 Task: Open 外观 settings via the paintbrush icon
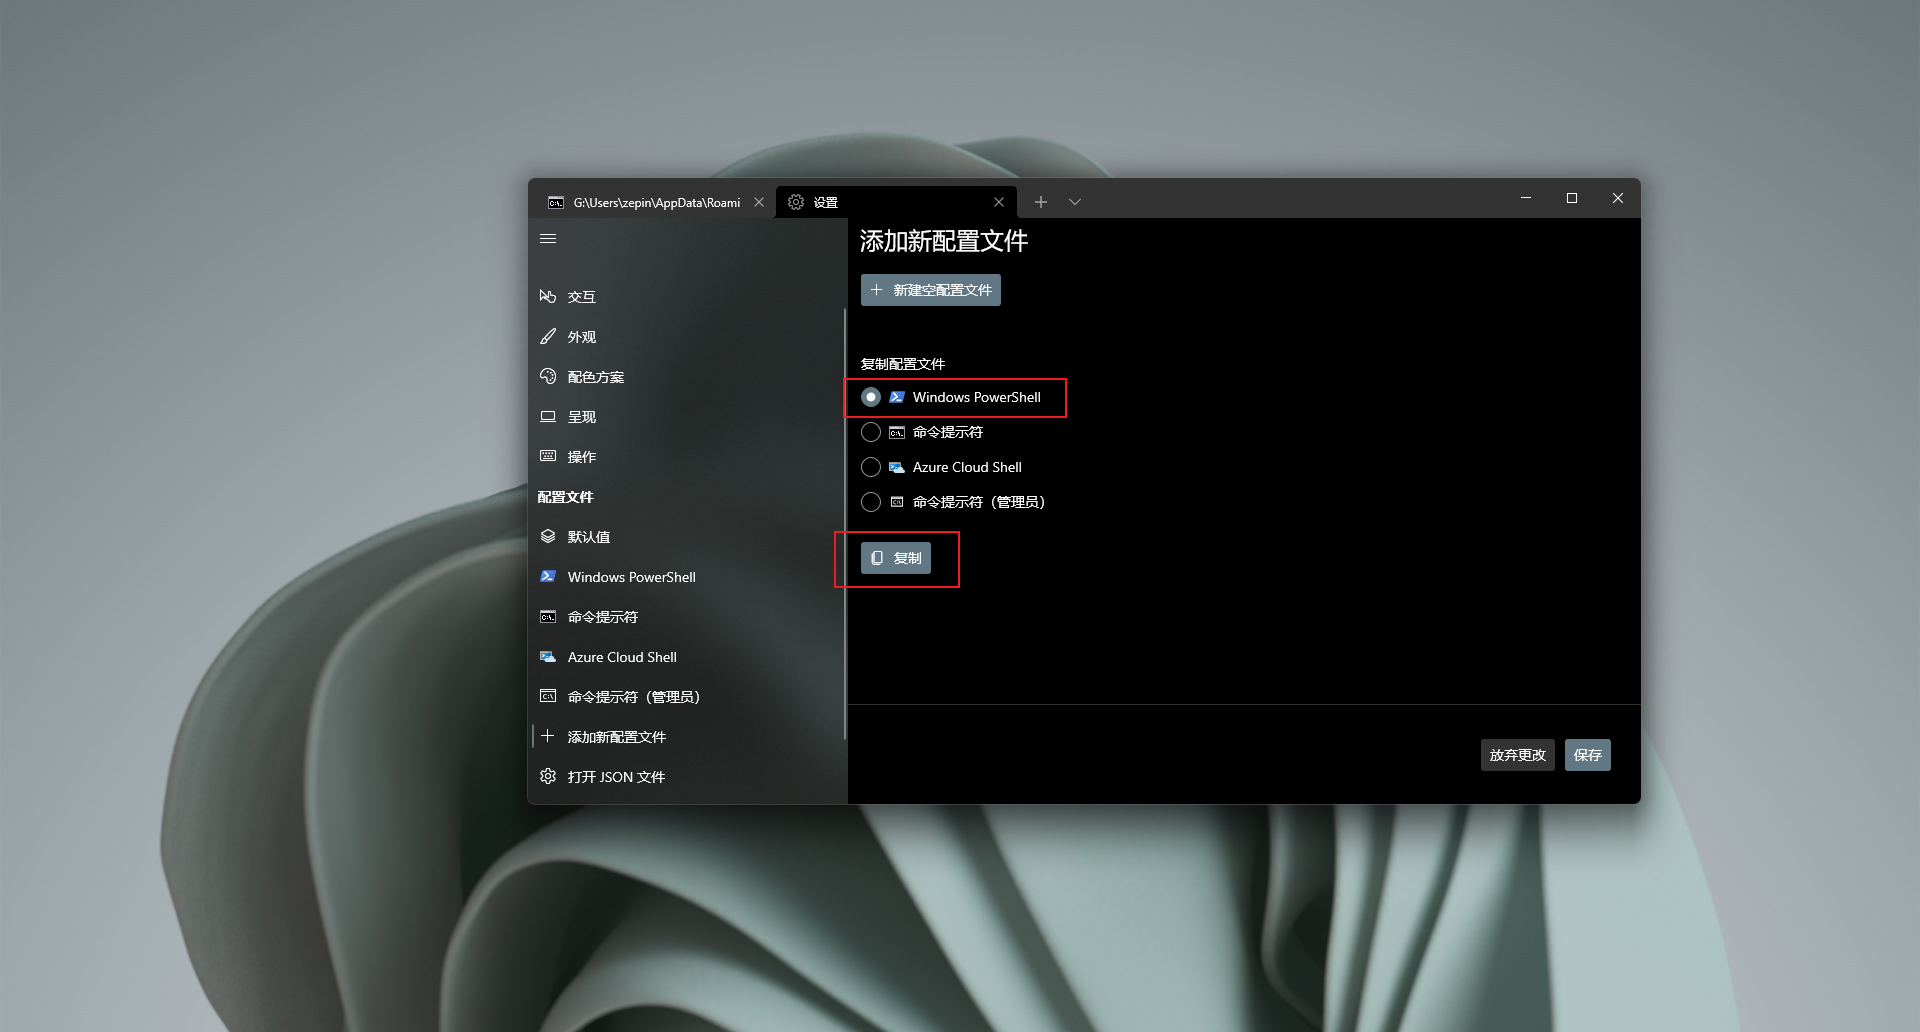click(548, 336)
